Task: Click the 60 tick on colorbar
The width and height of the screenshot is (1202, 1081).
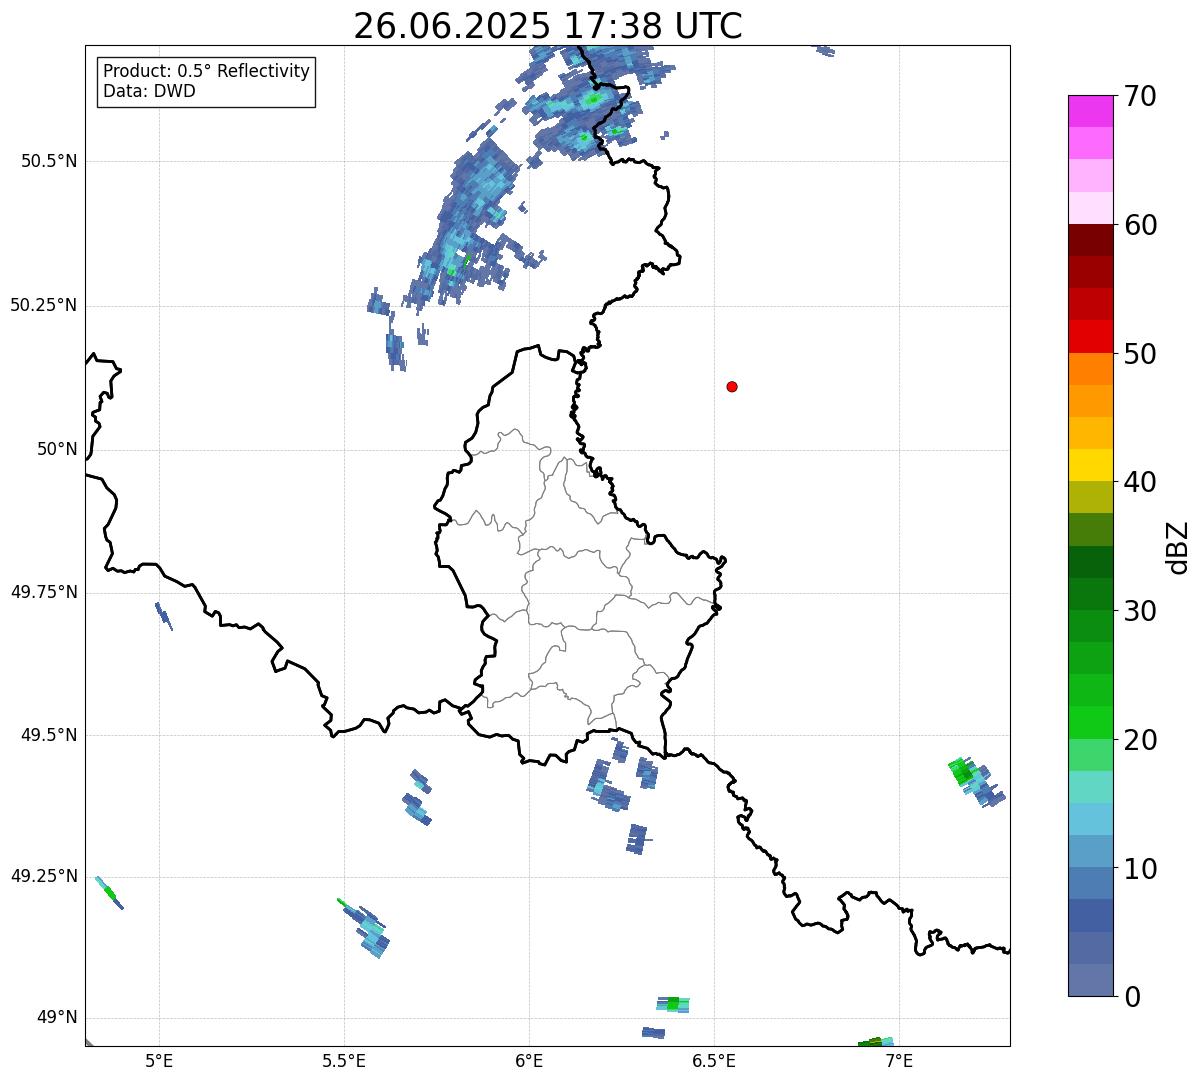Action: tap(1140, 225)
